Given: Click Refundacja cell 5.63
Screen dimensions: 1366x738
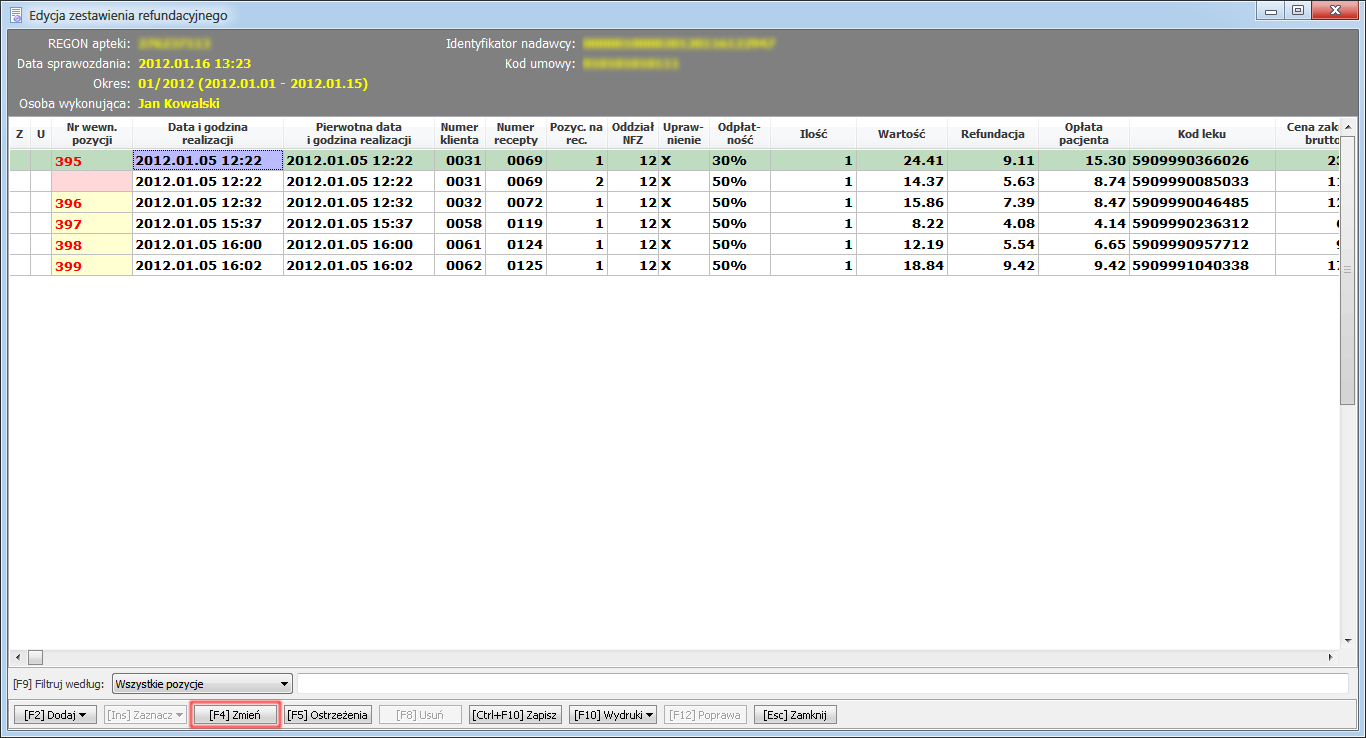Looking at the screenshot, I should pyautogui.click(x=993, y=181).
